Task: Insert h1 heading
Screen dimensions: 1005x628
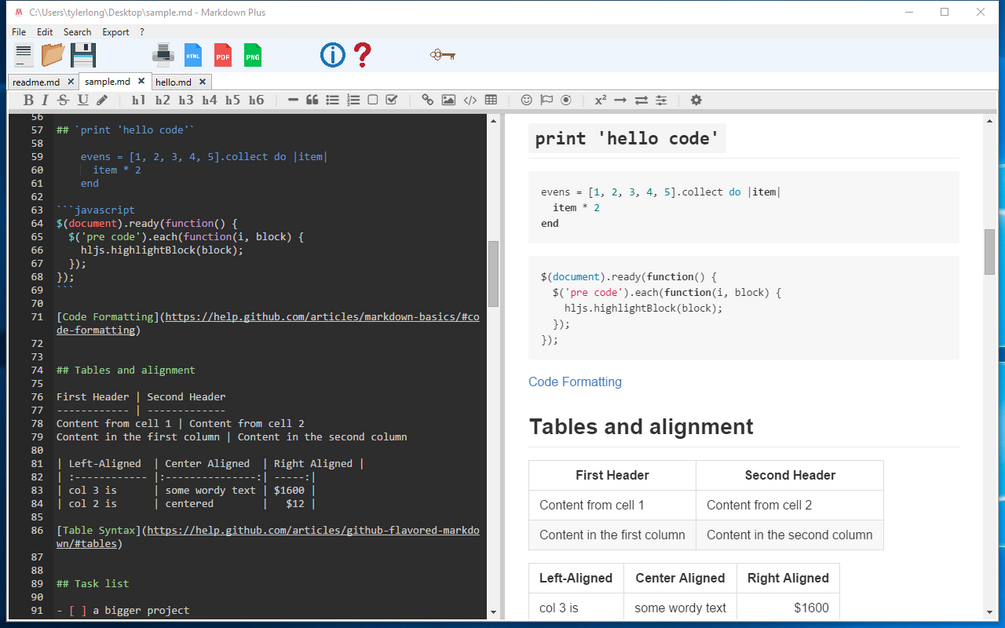Action: (x=138, y=100)
